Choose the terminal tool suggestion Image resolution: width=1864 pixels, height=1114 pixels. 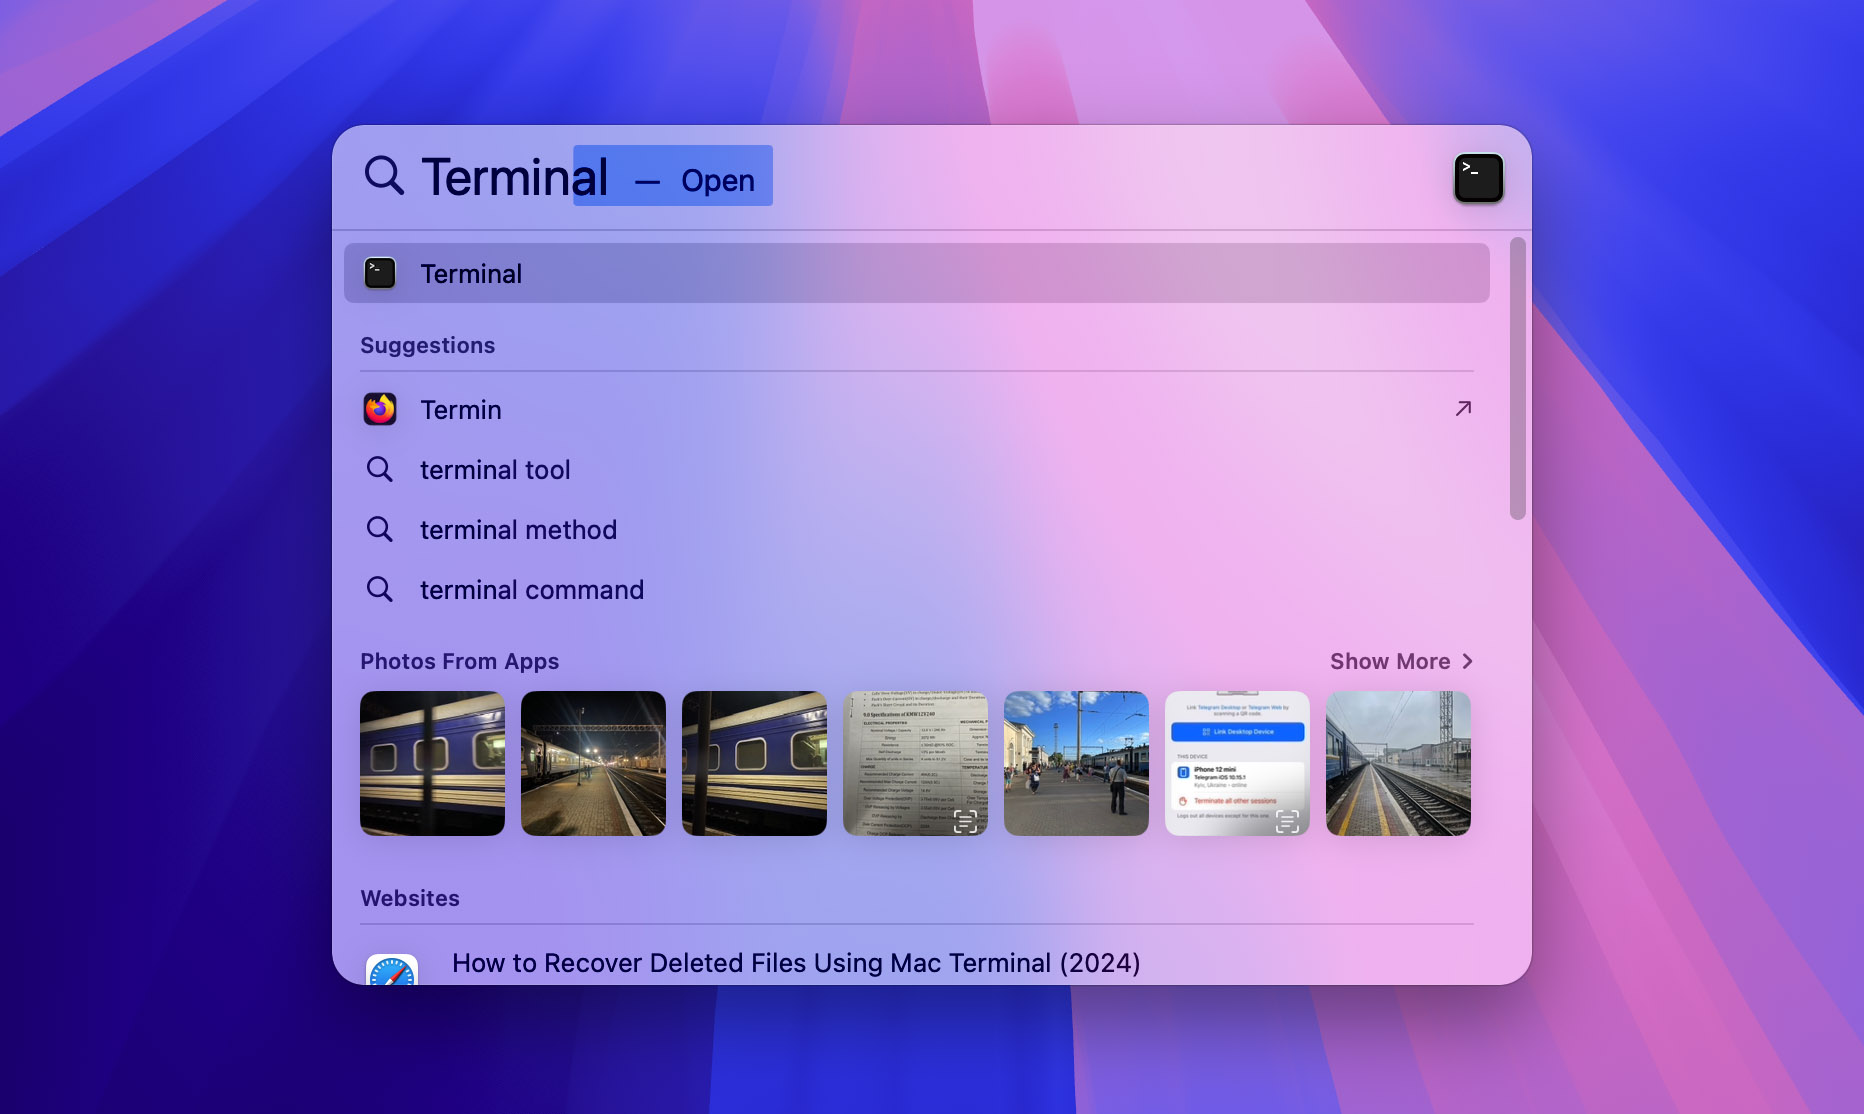916,469
